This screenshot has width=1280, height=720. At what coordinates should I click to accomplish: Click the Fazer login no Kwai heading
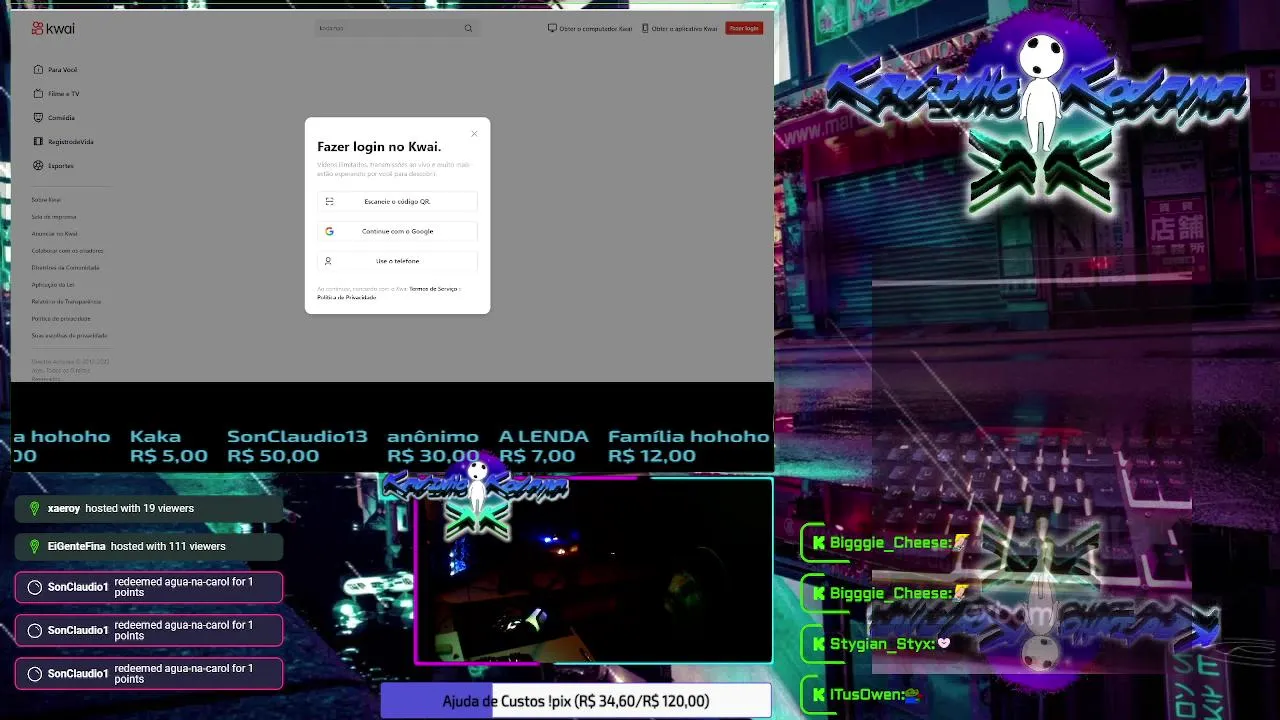379,147
